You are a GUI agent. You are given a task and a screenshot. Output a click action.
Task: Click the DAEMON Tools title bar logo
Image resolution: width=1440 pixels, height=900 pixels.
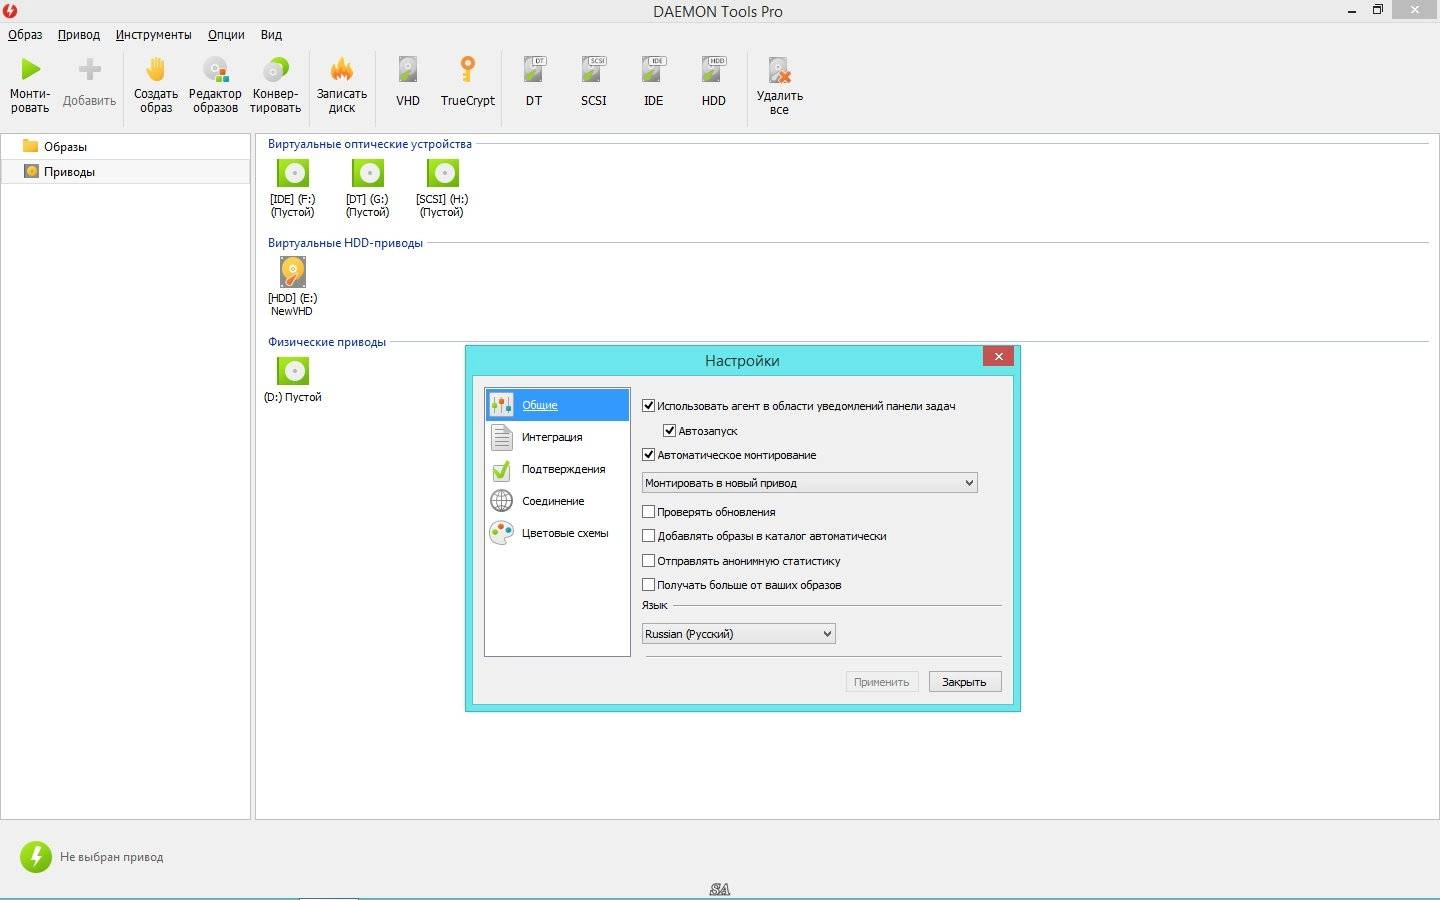(x=10, y=11)
